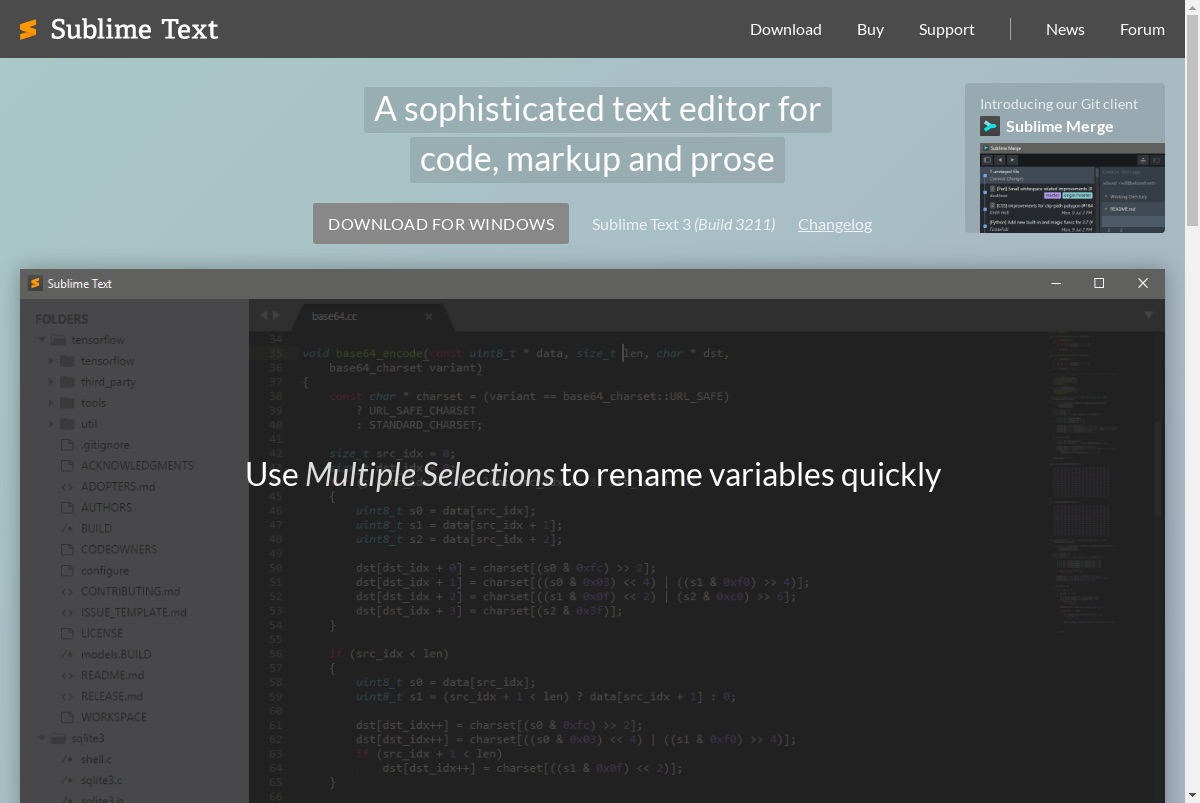Viewport: 1200px width, 803px height.
Task: Click the code icon beside BUILD
Action: (67, 528)
